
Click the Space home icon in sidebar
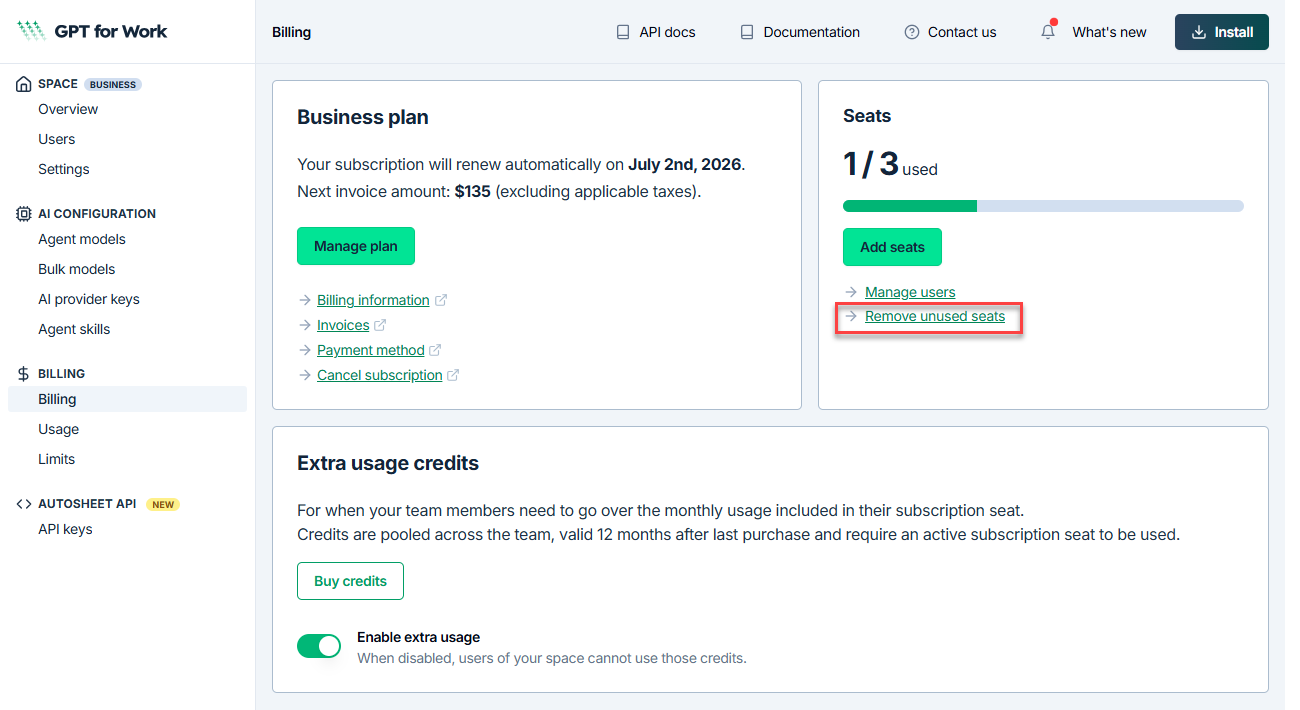[24, 84]
